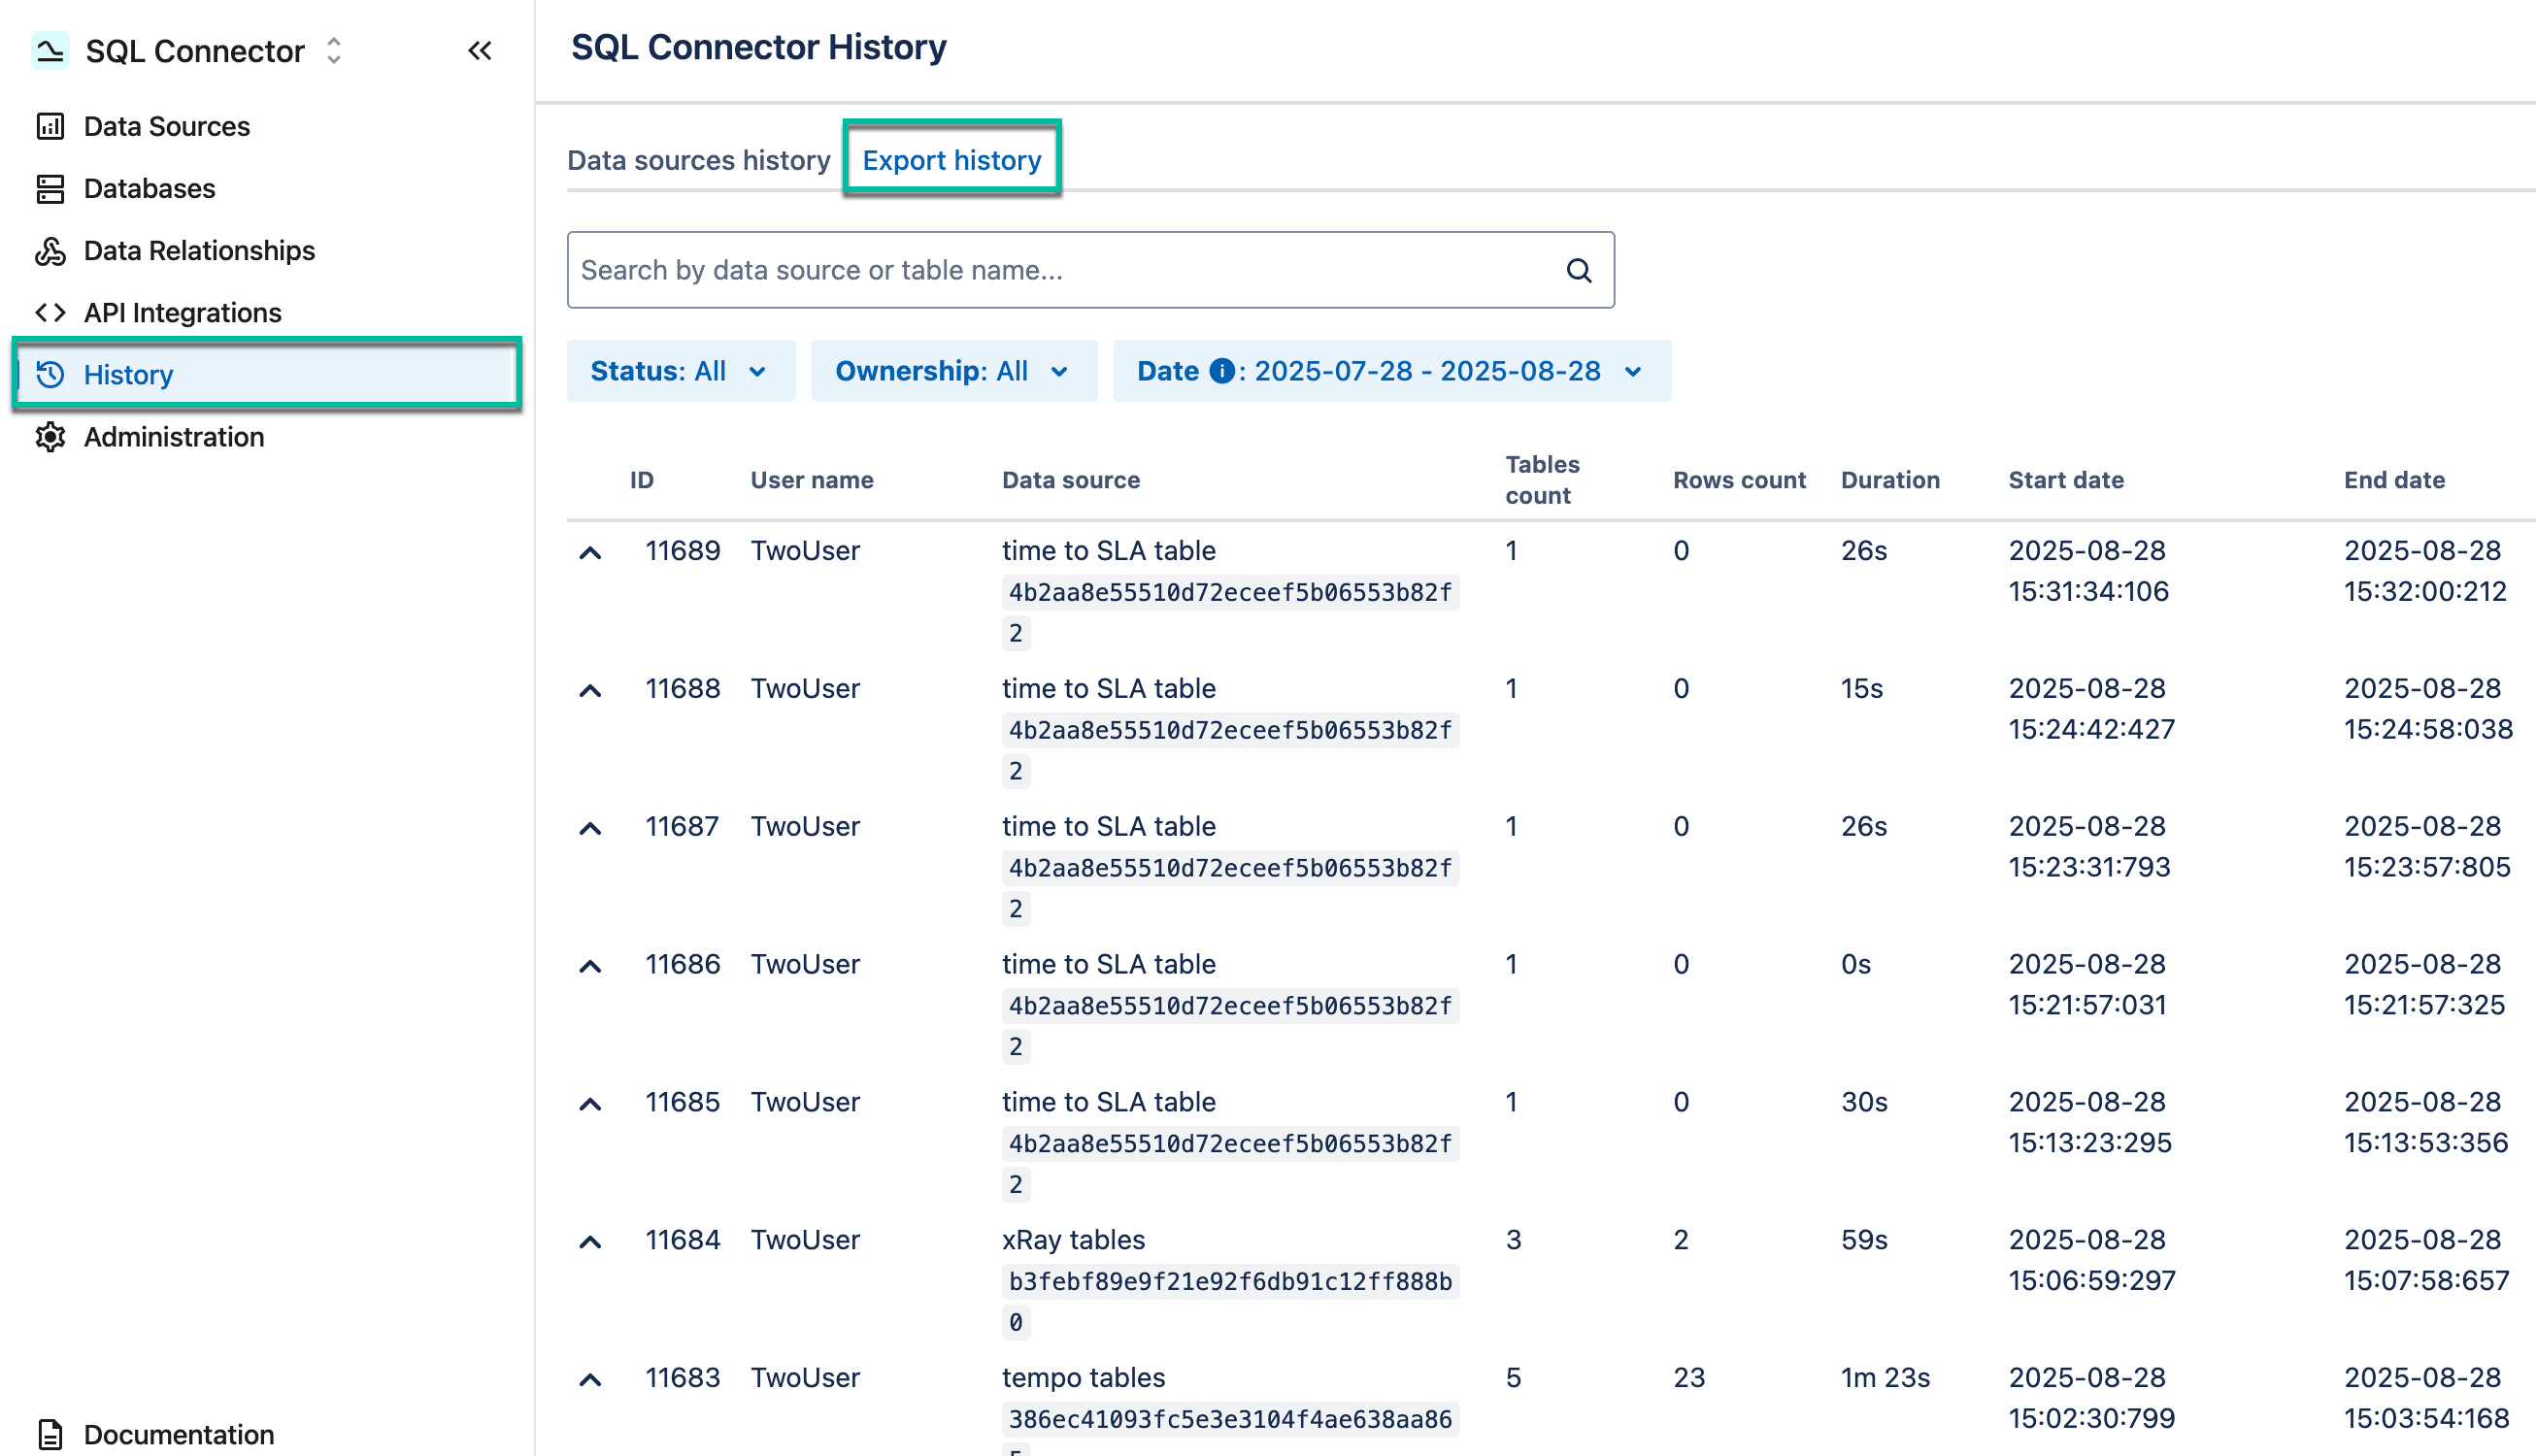Collapse the row for export ID 11689
This screenshot has height=1456, width=2536.
point(590,552)
